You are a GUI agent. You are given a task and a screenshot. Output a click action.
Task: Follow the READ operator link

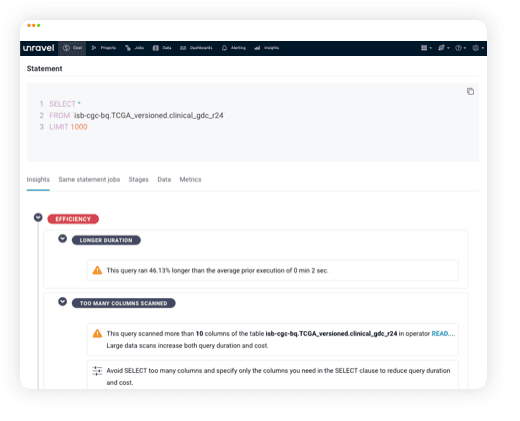(x=443, y=333)
